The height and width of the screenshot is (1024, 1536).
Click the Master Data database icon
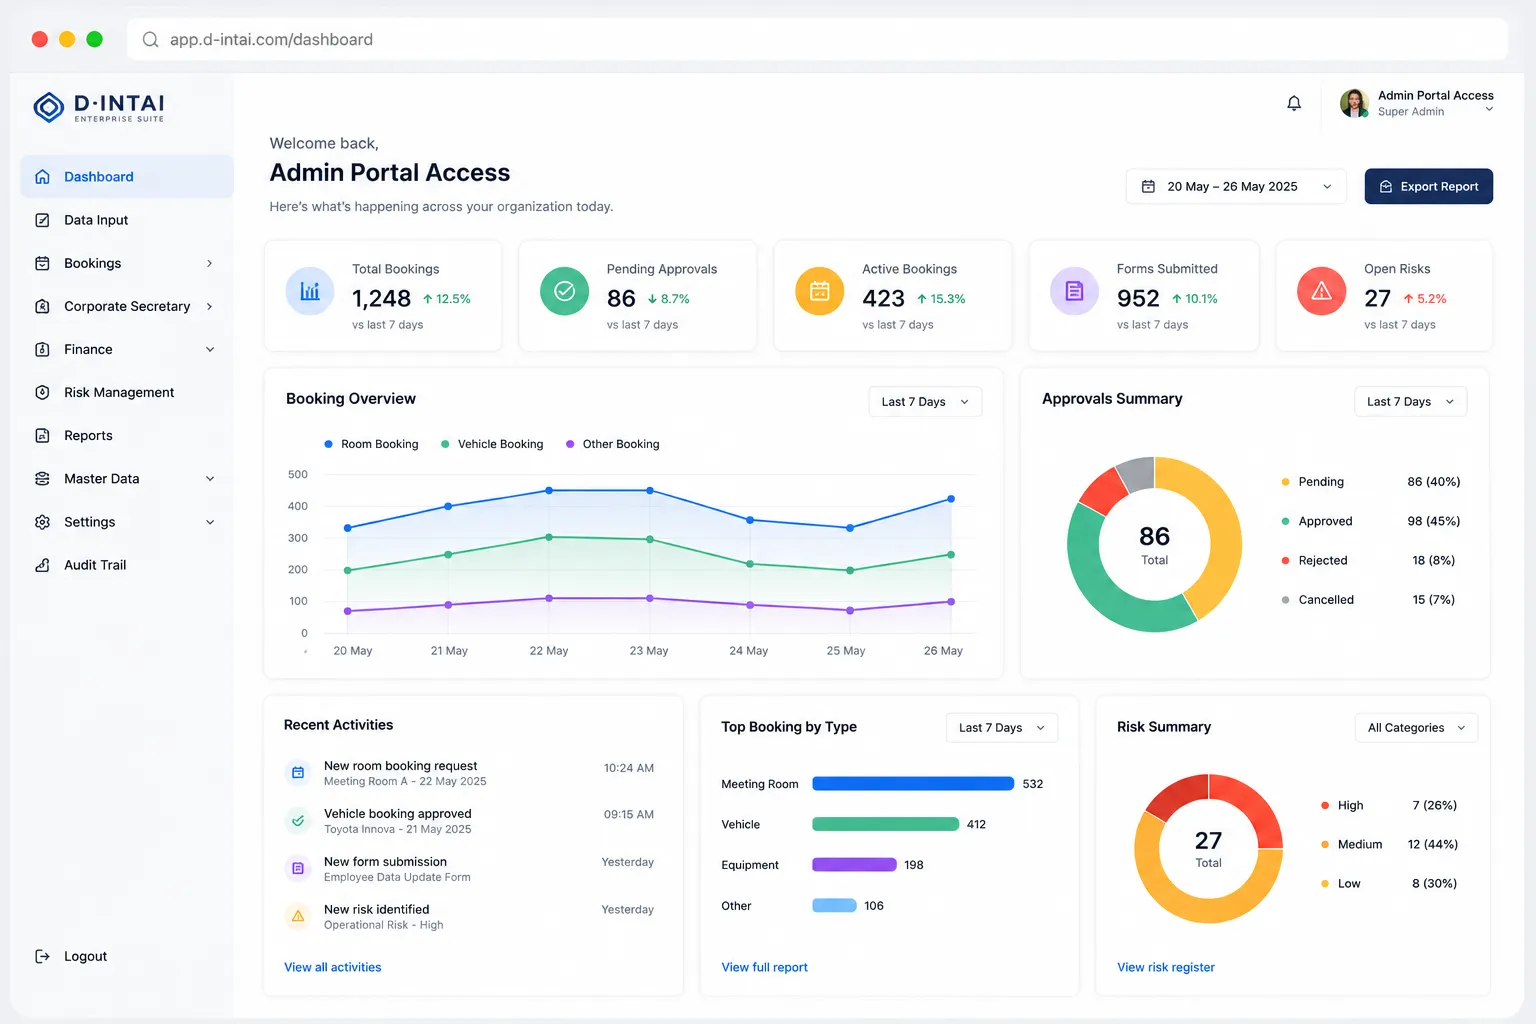click(x=42, y=478)
